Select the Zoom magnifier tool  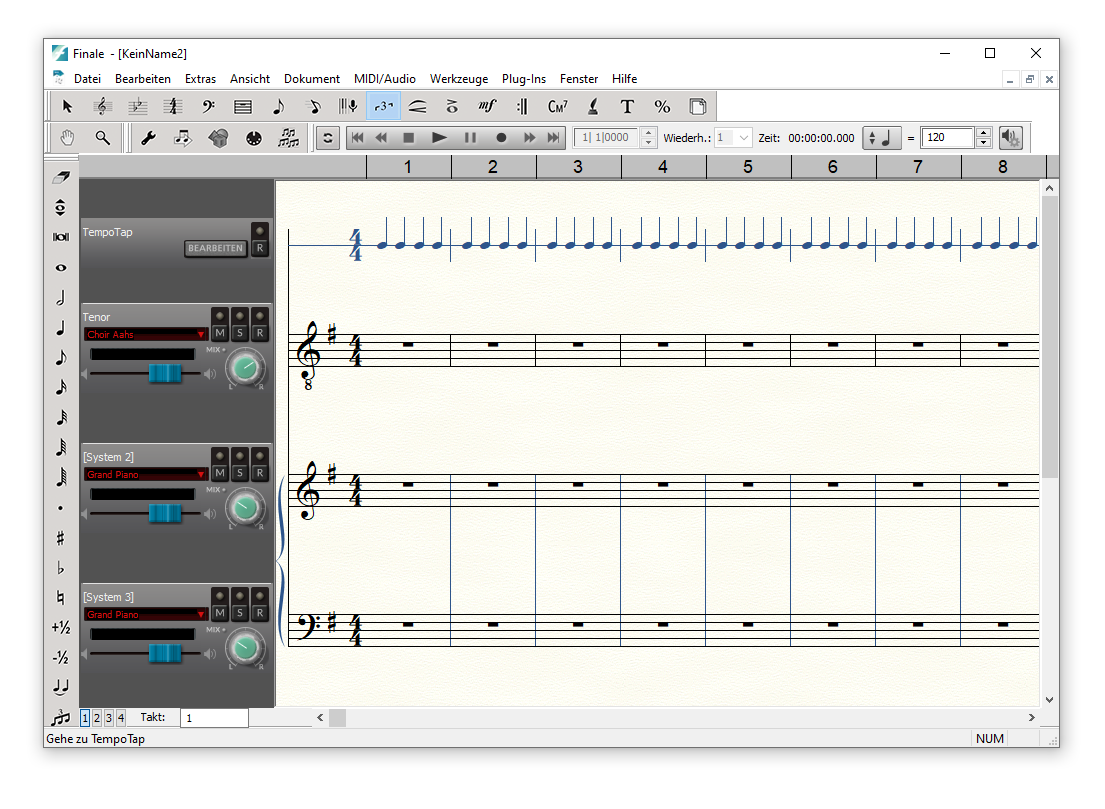103,138
